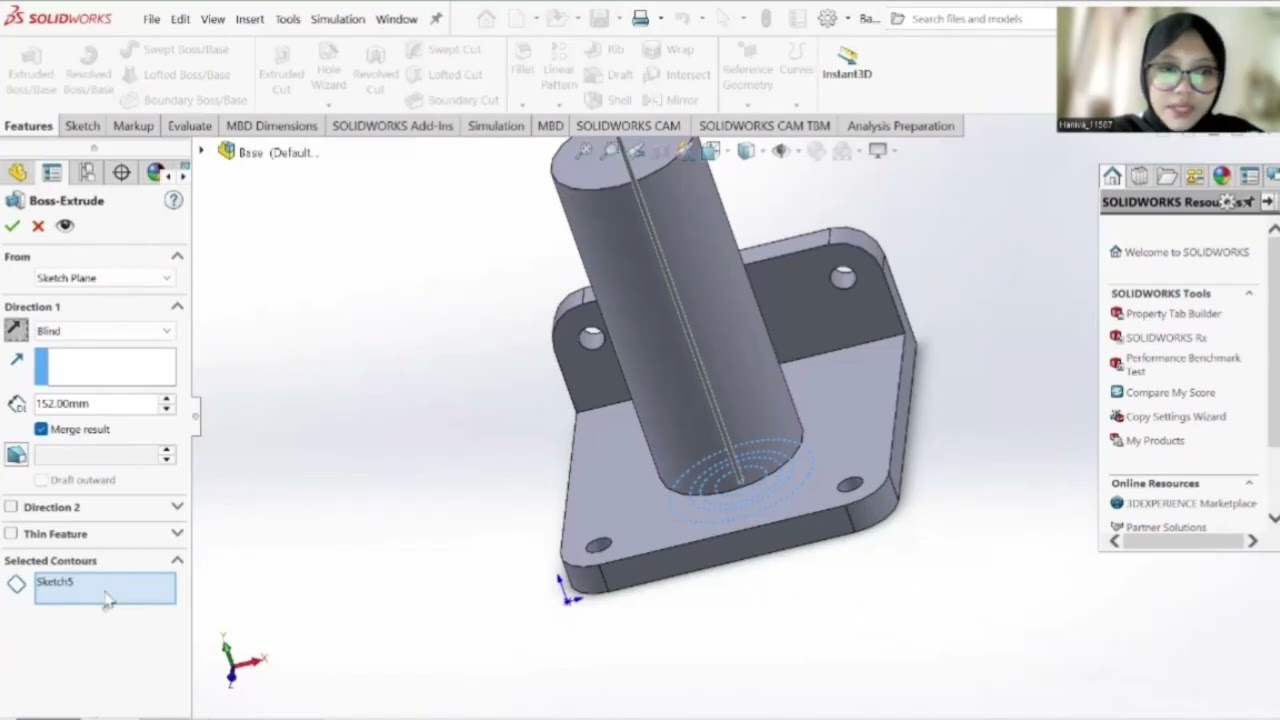Expand the Direction 2 section chevron
This screenshot has height=720, width=1280.
177,507
